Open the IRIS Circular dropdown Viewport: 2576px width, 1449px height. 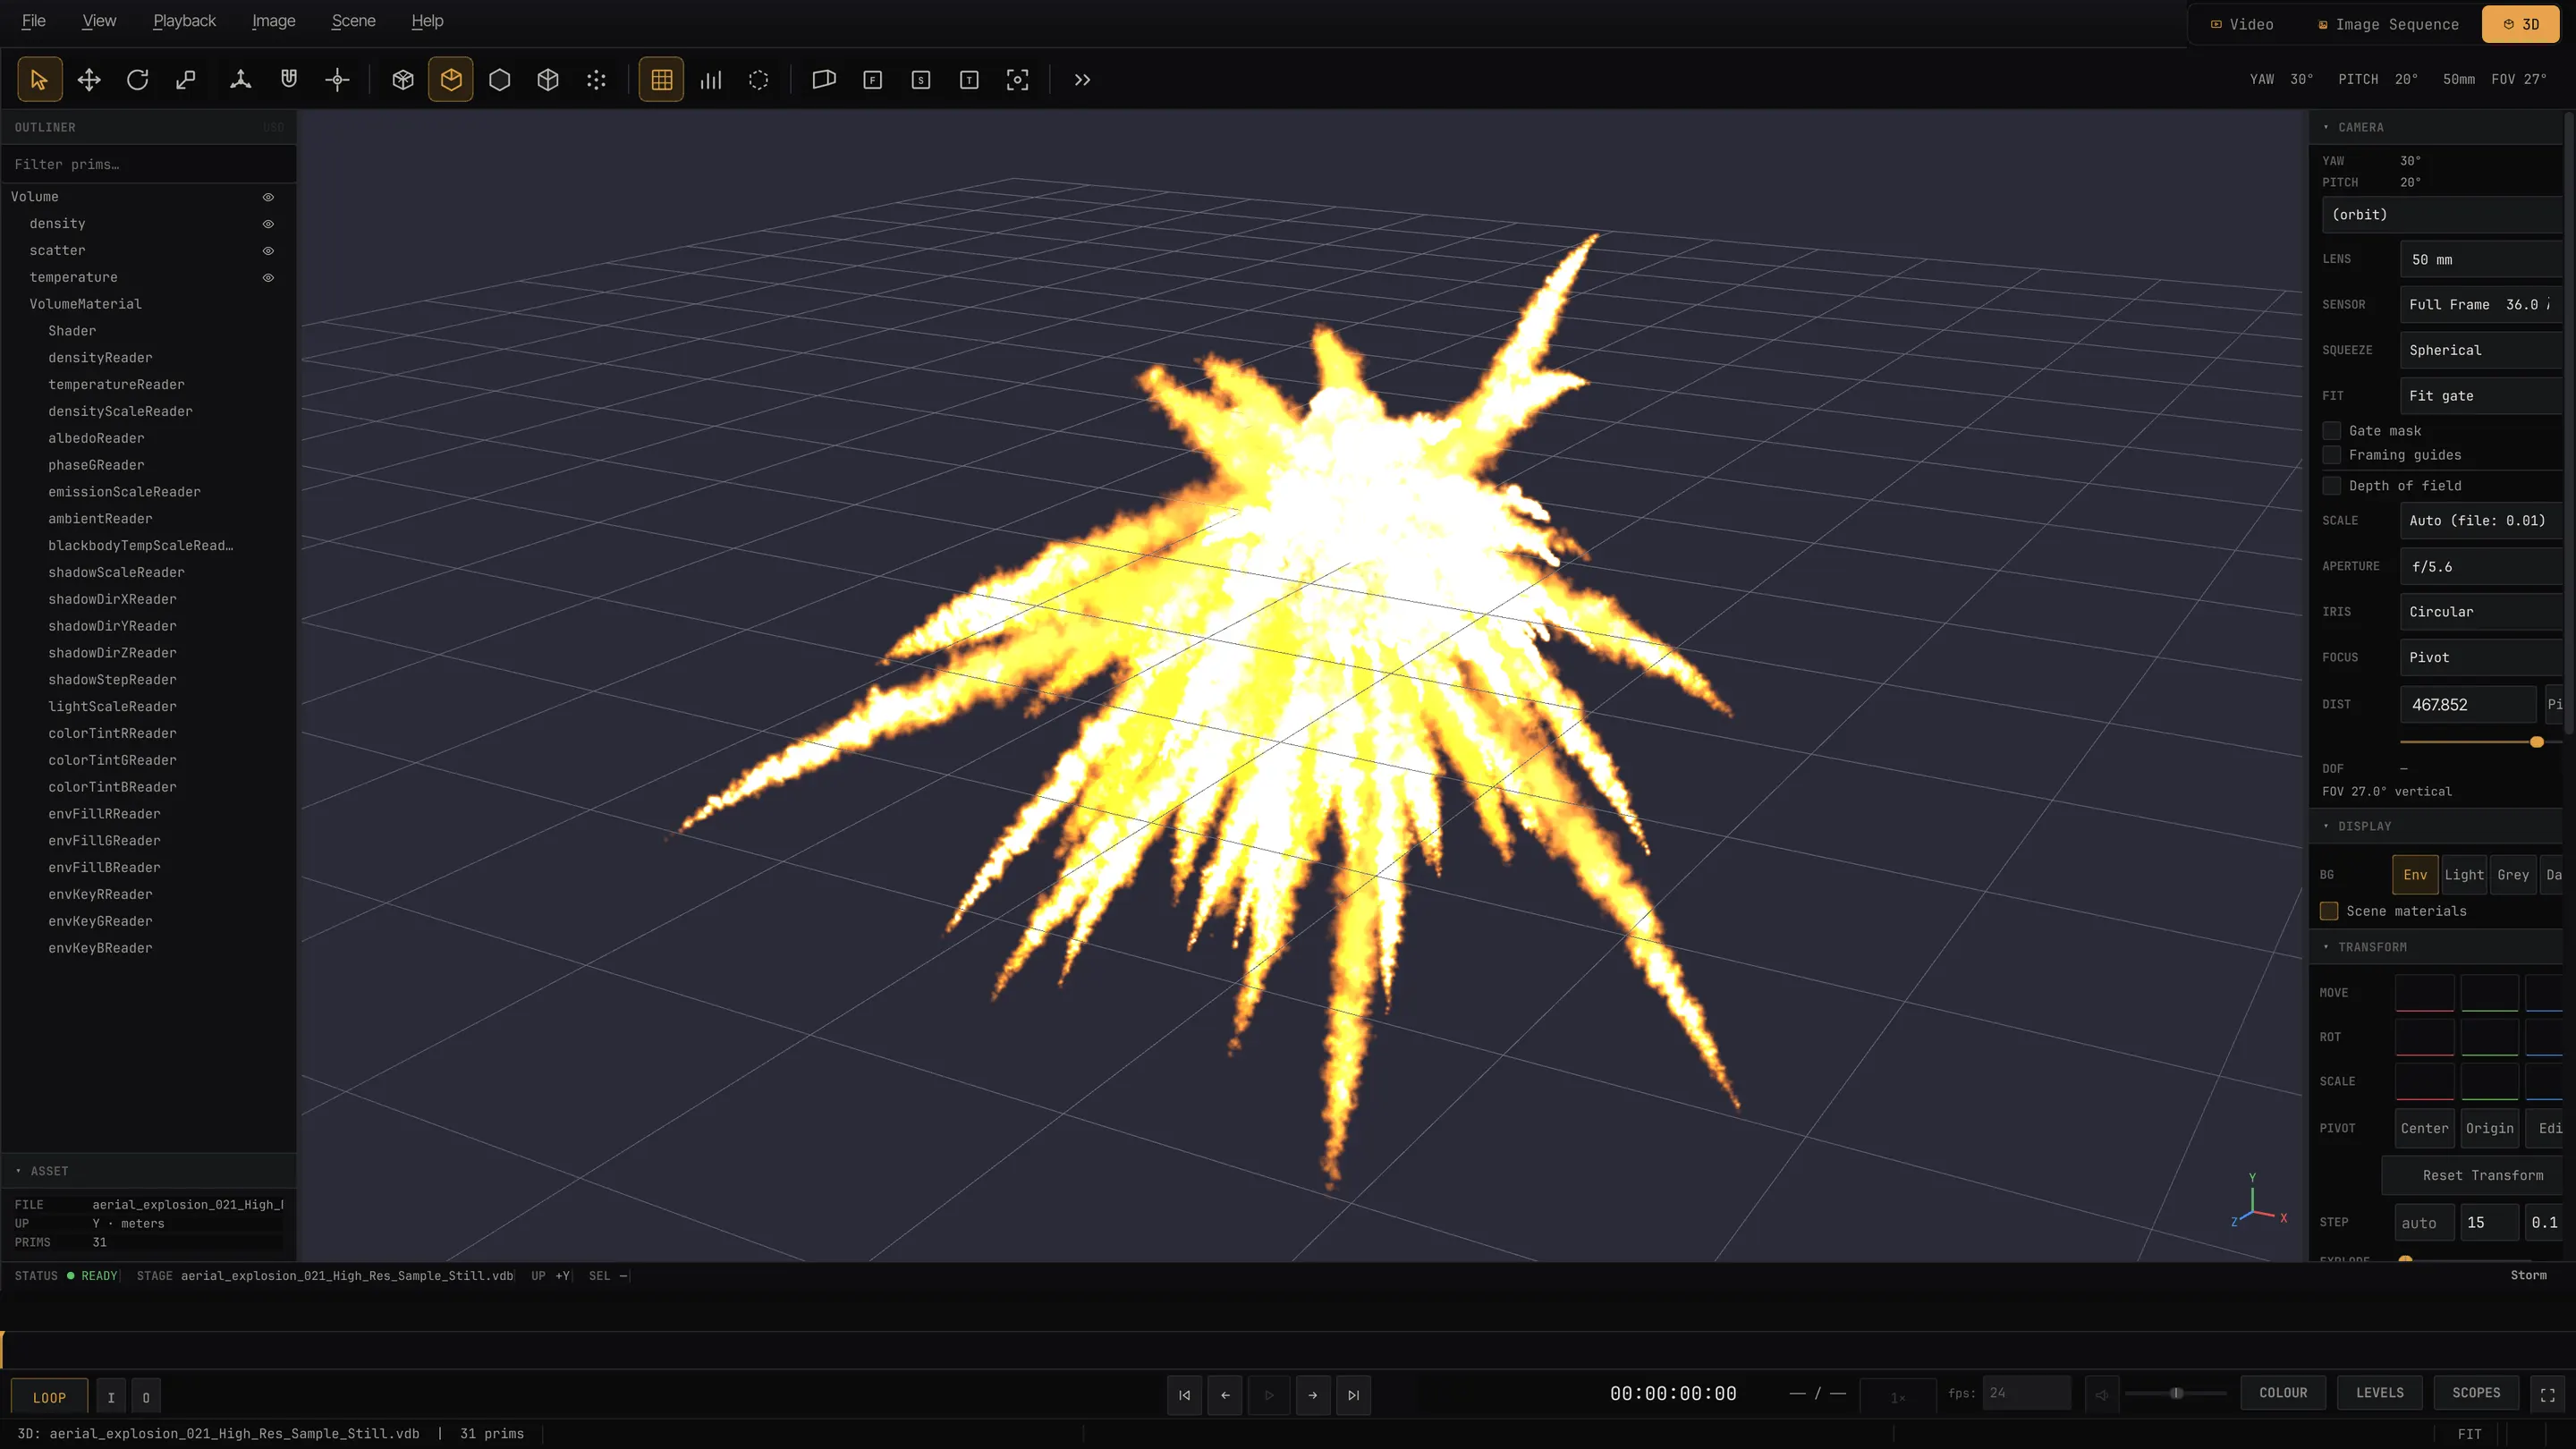(2482, 612)
